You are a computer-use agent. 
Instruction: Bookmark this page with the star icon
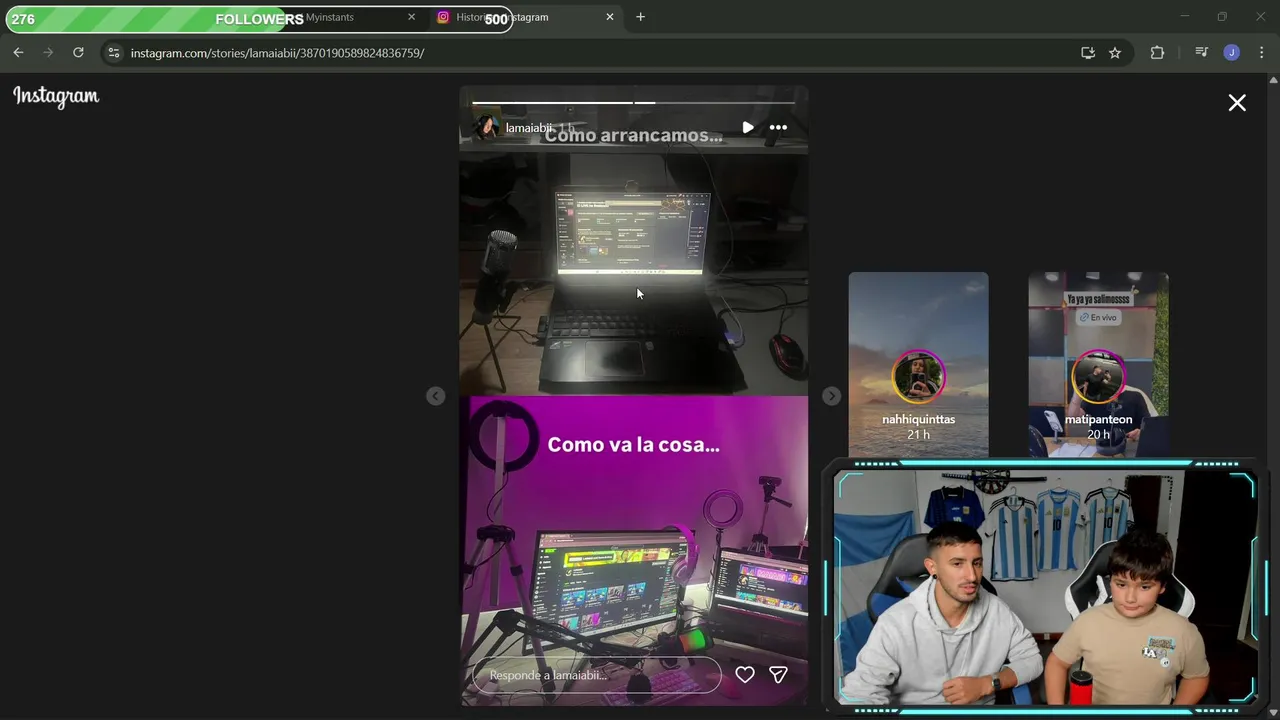(1115, 52)
